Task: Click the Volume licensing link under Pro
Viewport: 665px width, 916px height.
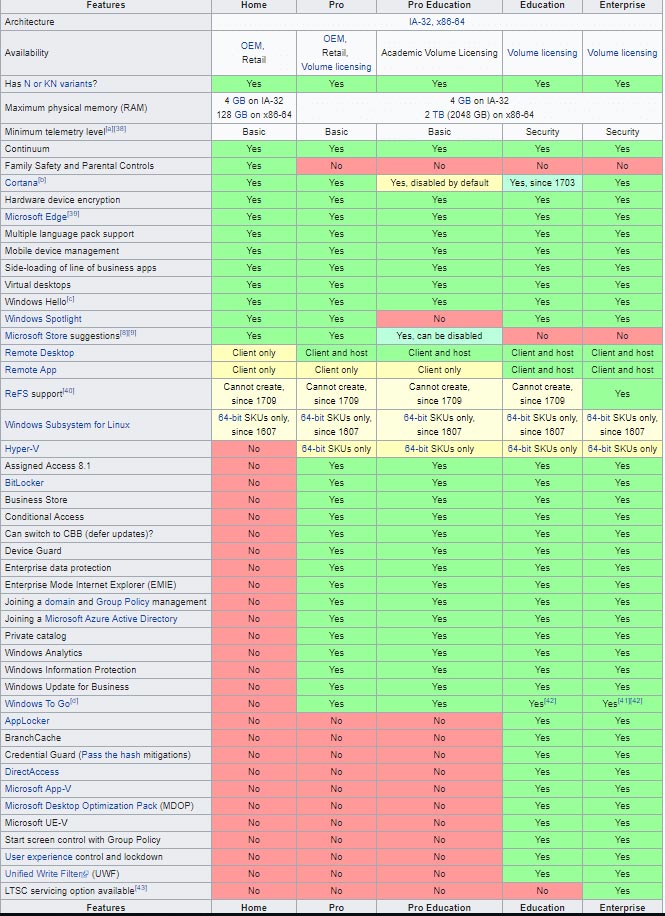Action: [336, 67]
